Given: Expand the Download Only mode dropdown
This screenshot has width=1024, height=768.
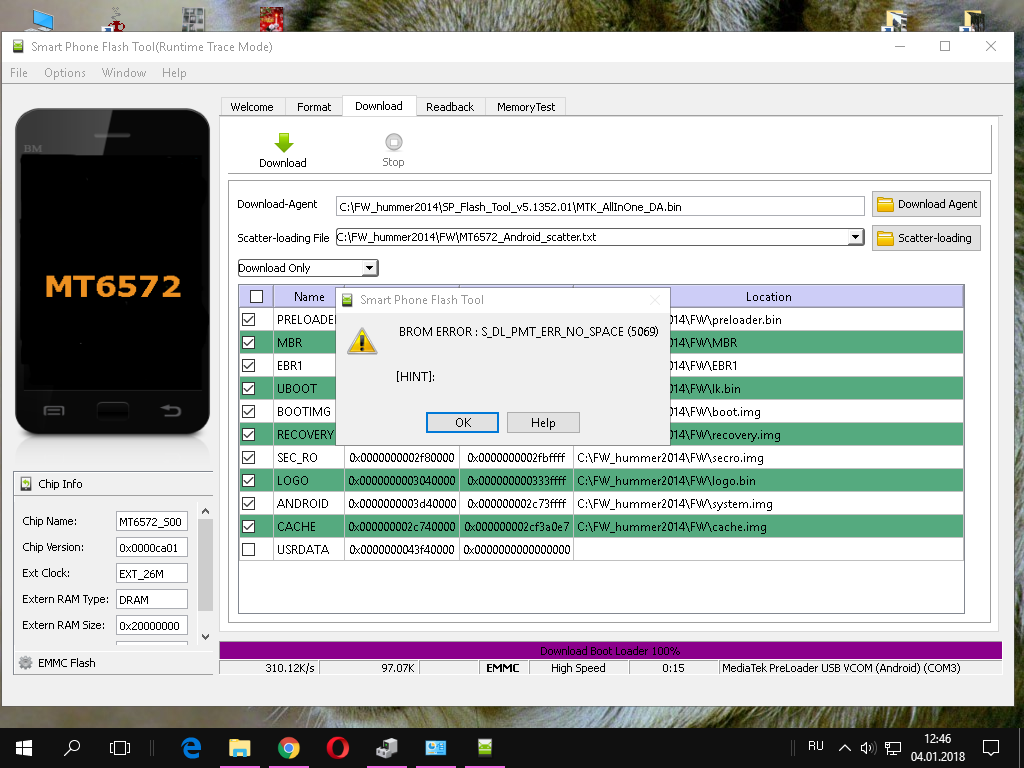Looking at the screenshot, I should pyautogui.click(x=369, y=268).
